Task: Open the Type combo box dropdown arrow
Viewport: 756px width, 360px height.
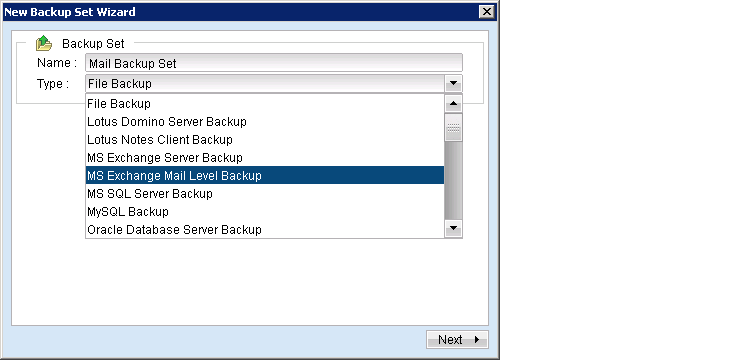Action: click(453, 84)
